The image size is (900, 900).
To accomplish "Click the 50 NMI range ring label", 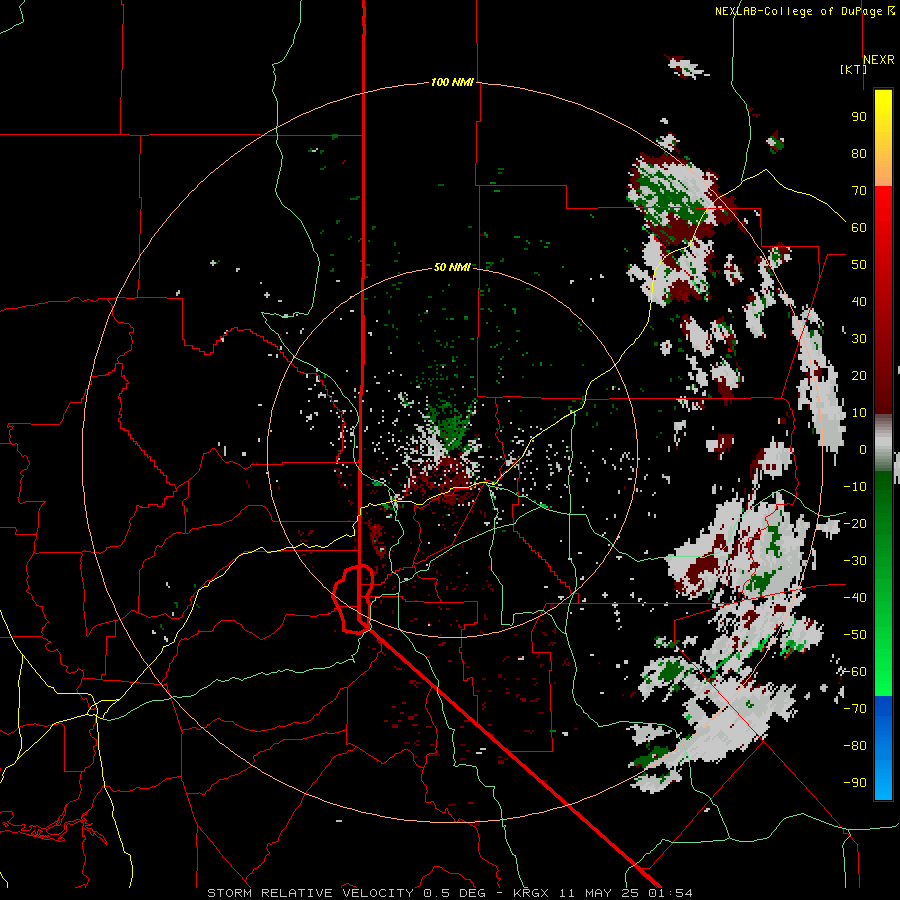I will coord(452,267).
